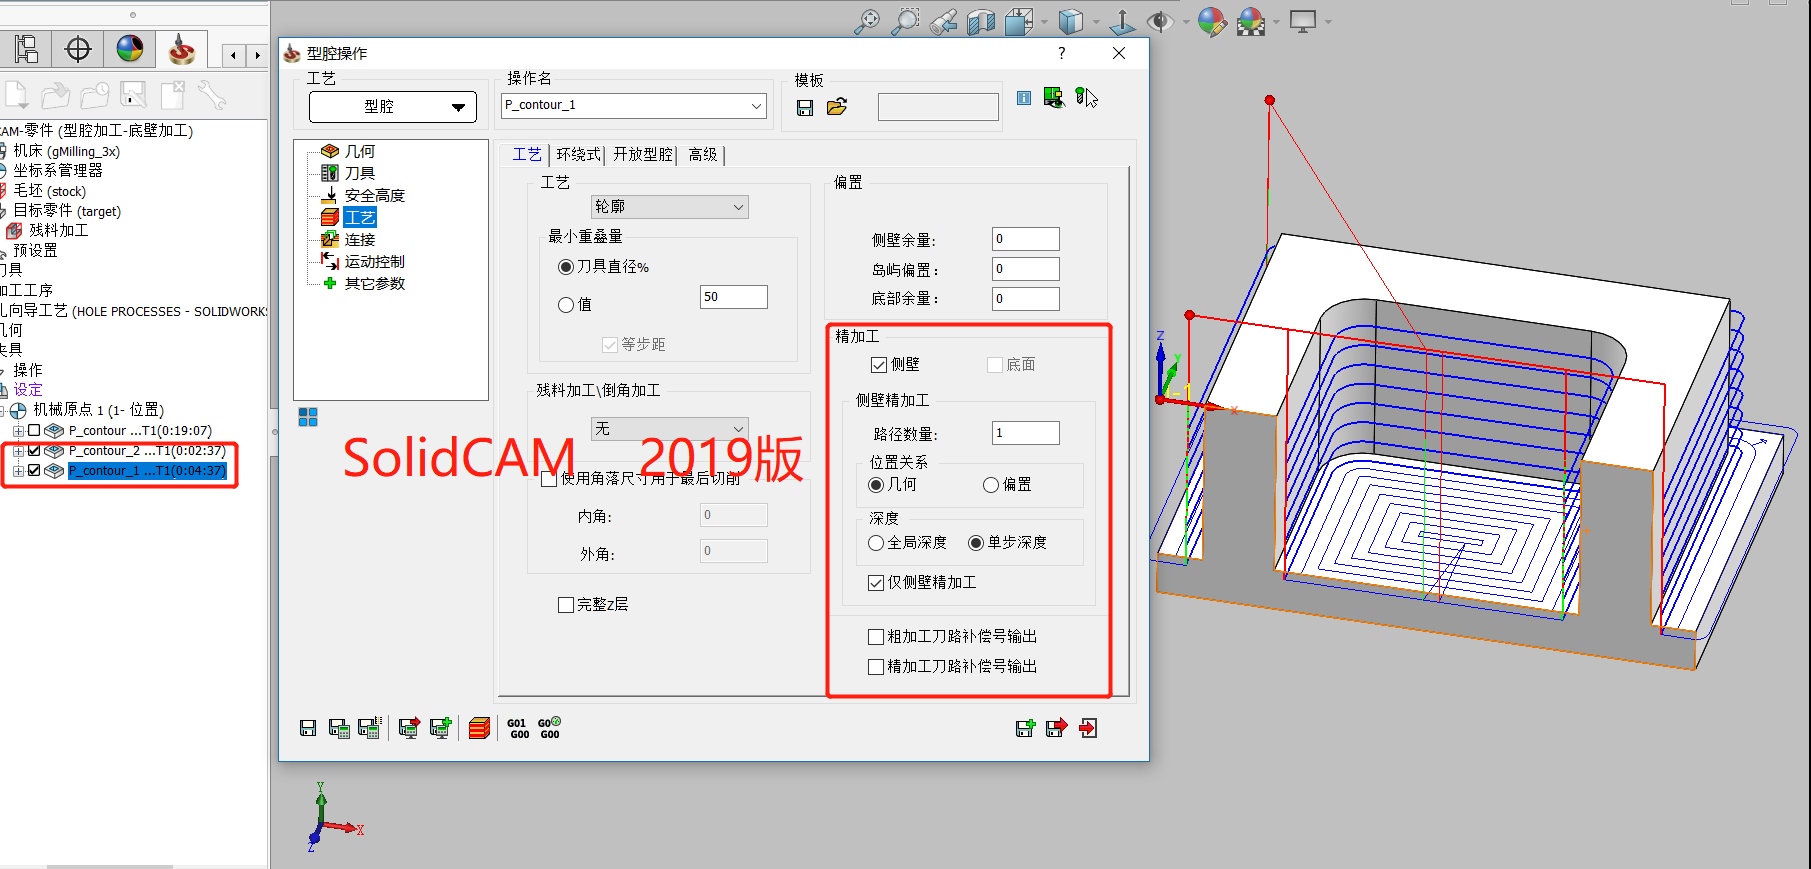1811x869 pixels.
Task: Select the SolidCAM Manager tab icon
Action: pos(182,49)
